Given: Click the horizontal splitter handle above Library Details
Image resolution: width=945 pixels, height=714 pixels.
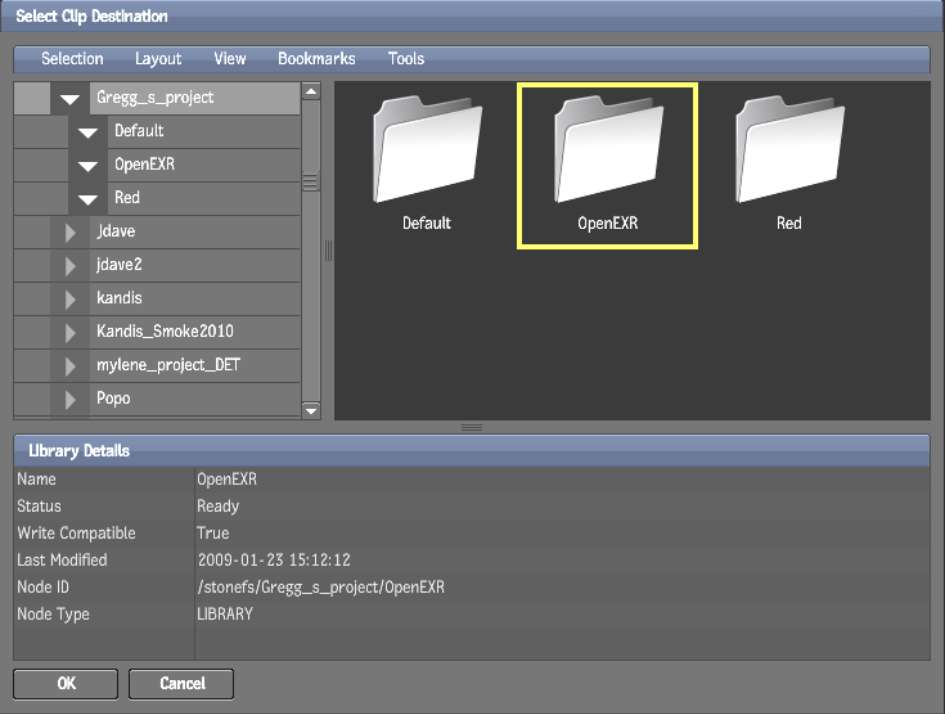Looking at the screenshot, I should [472, 427].
